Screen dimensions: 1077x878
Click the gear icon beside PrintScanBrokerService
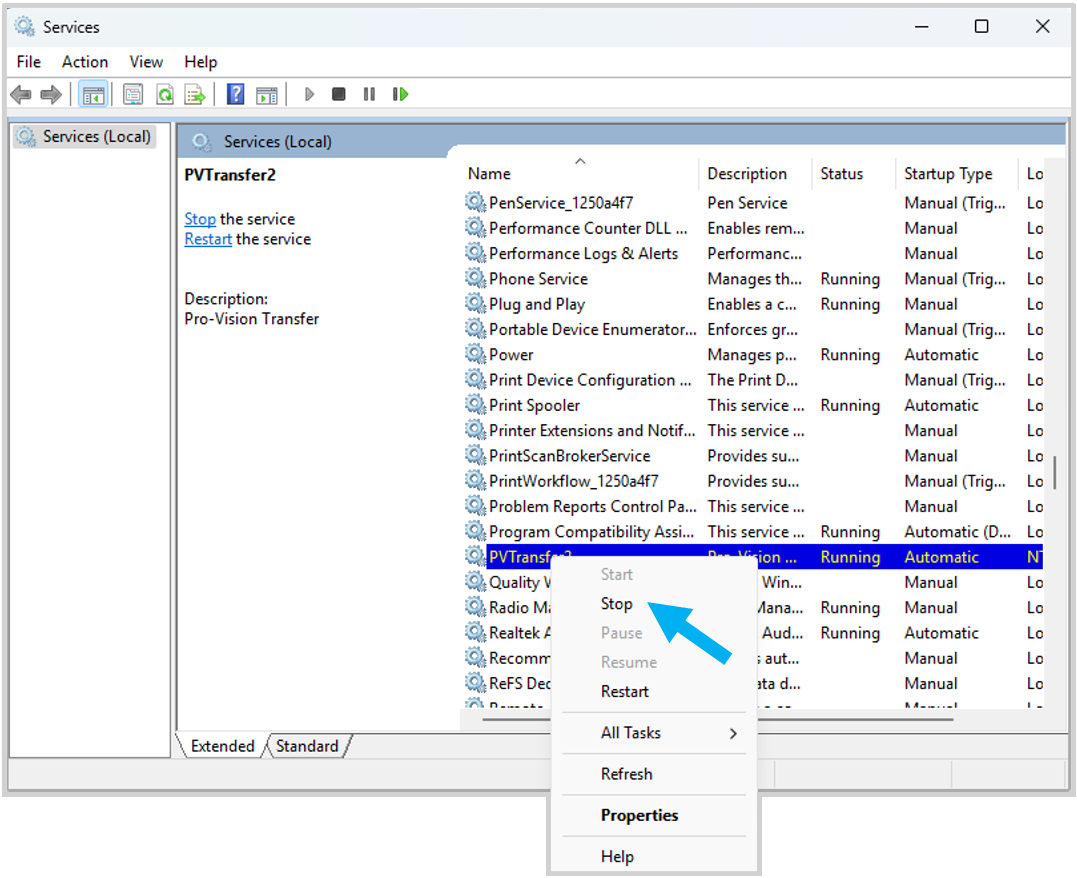tap(475, 455)
